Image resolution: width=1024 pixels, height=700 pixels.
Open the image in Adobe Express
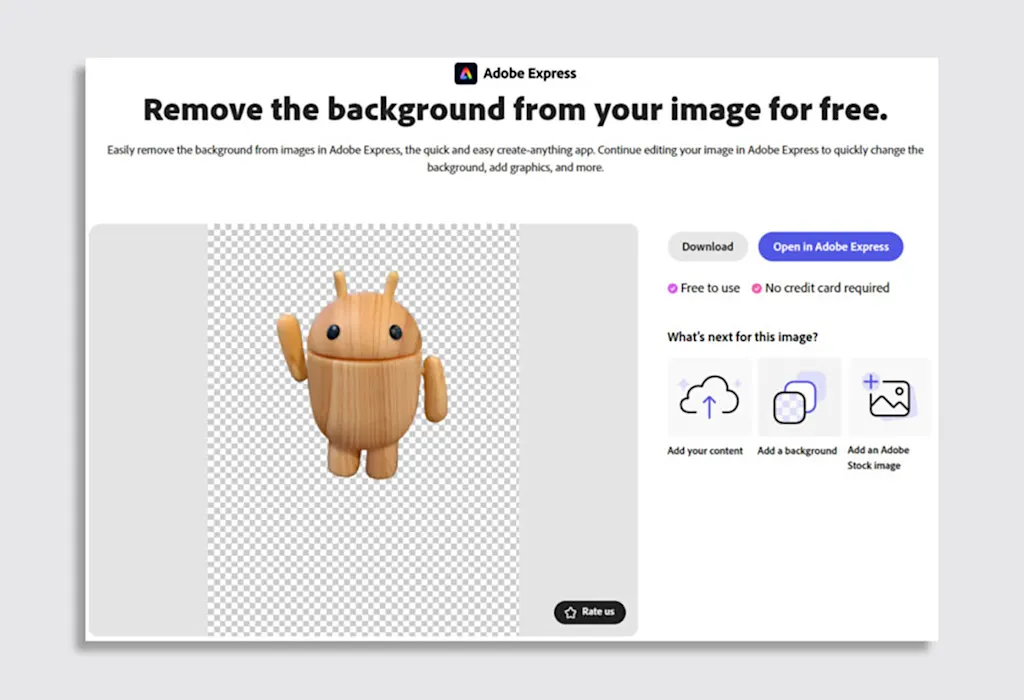(831, 247)
